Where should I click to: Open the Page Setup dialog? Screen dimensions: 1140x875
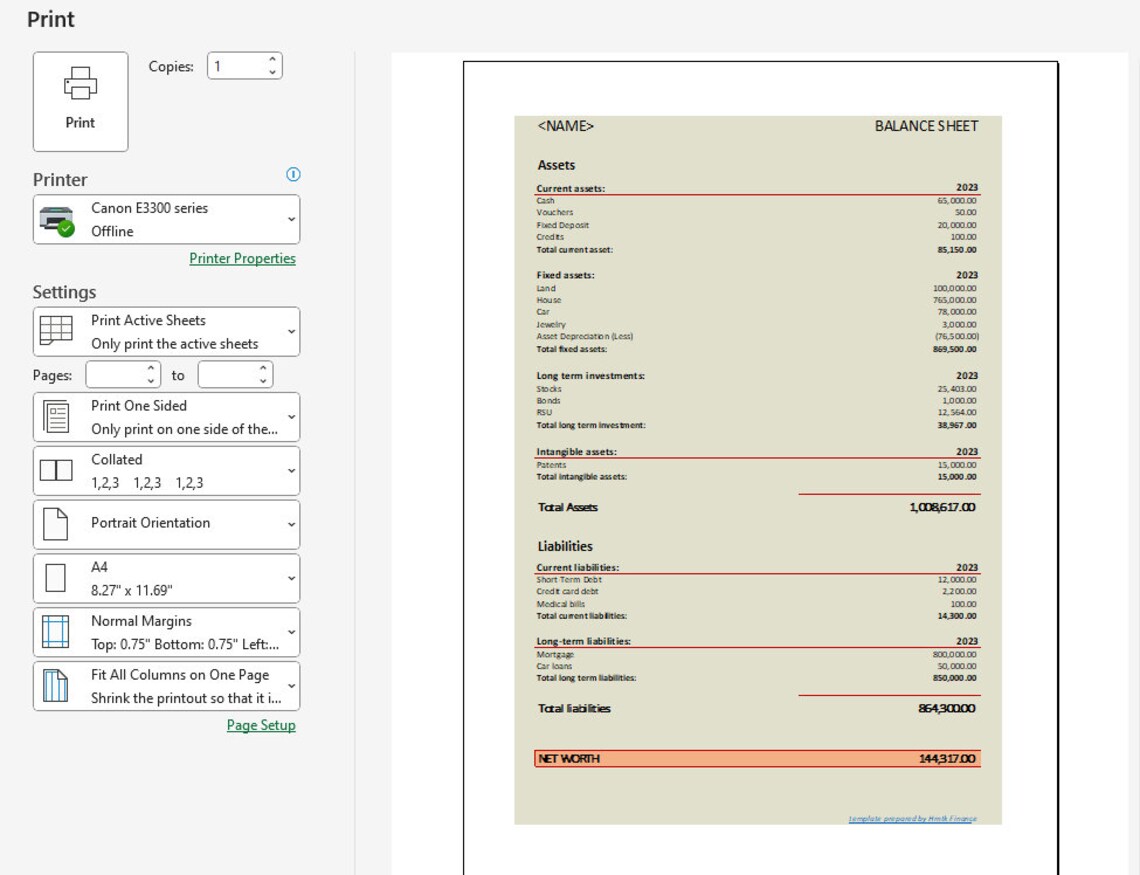click(259, 725)
